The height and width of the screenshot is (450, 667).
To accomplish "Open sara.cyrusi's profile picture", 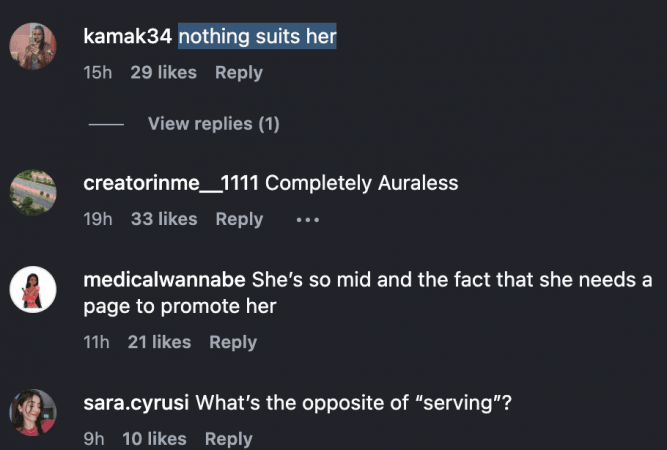I will coord(33,412).
